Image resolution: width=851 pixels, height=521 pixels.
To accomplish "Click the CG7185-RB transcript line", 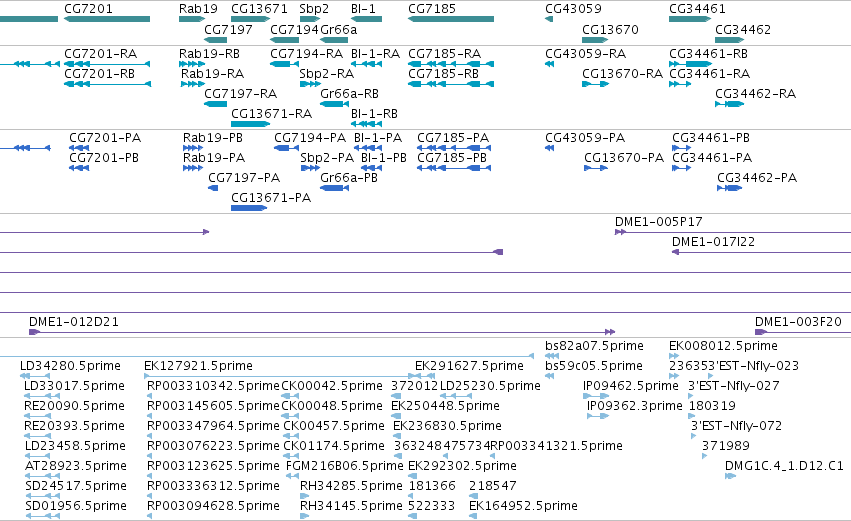I will (451, 84).
